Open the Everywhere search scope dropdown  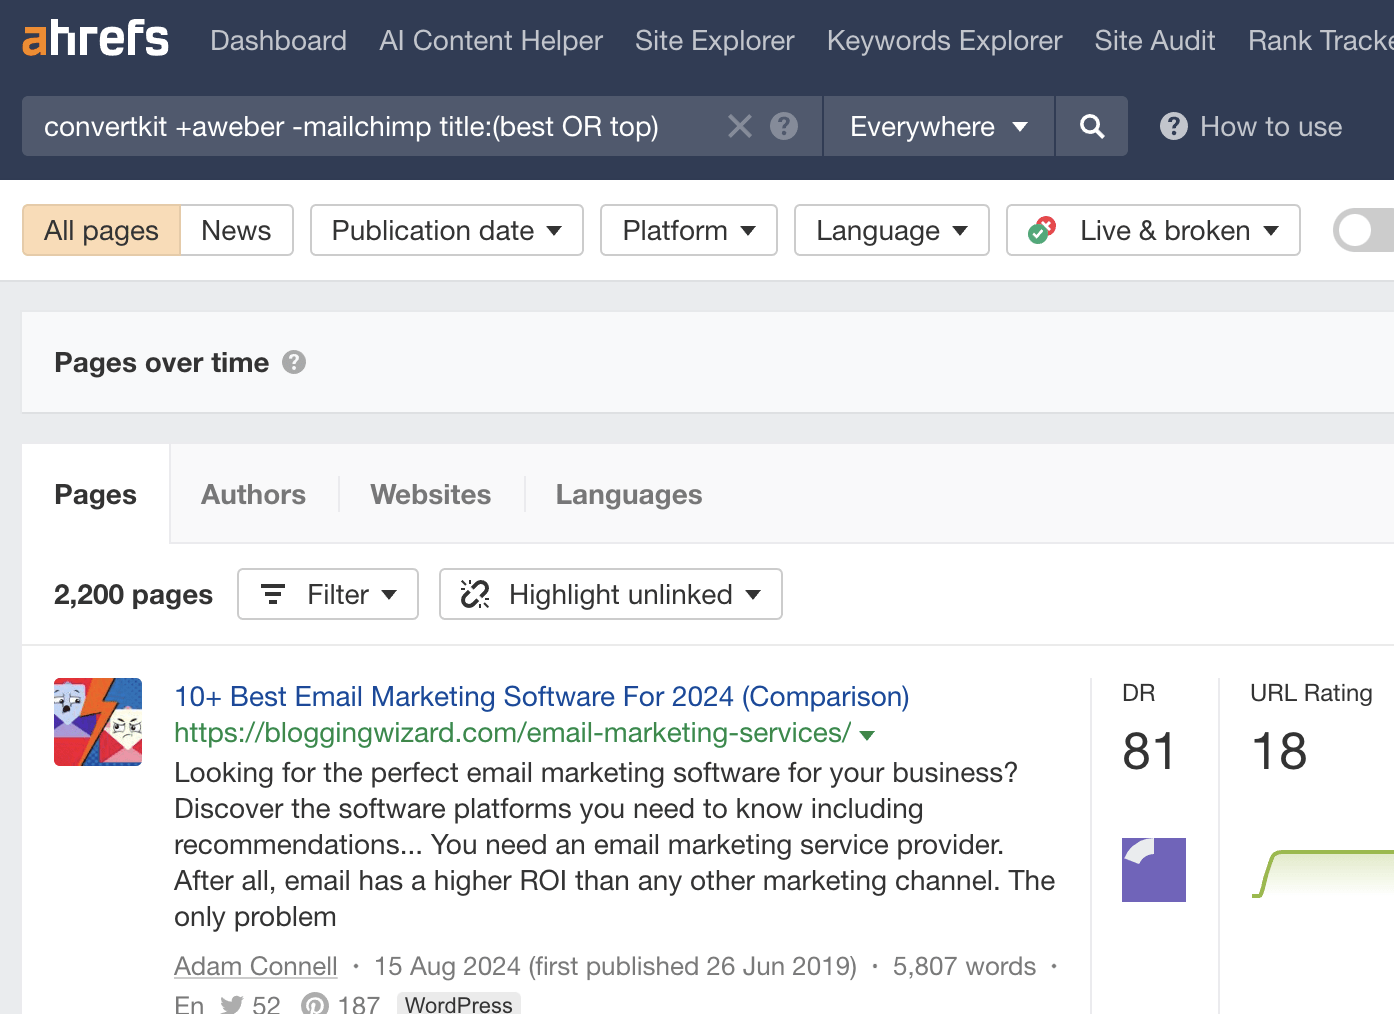point(937,126)
